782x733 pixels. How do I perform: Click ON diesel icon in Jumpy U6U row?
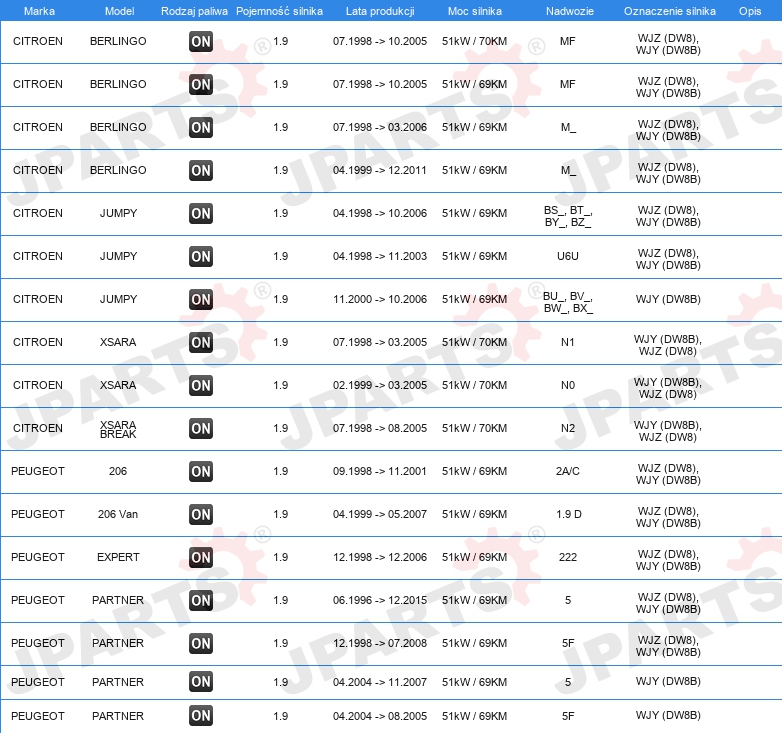pyautogui.click(x=201, y=256)
